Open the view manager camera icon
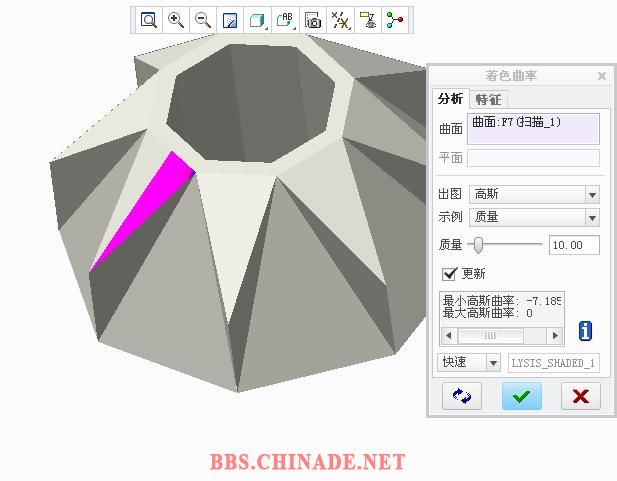This screenshot has width=617, height=481. click(x=313, y=20)
